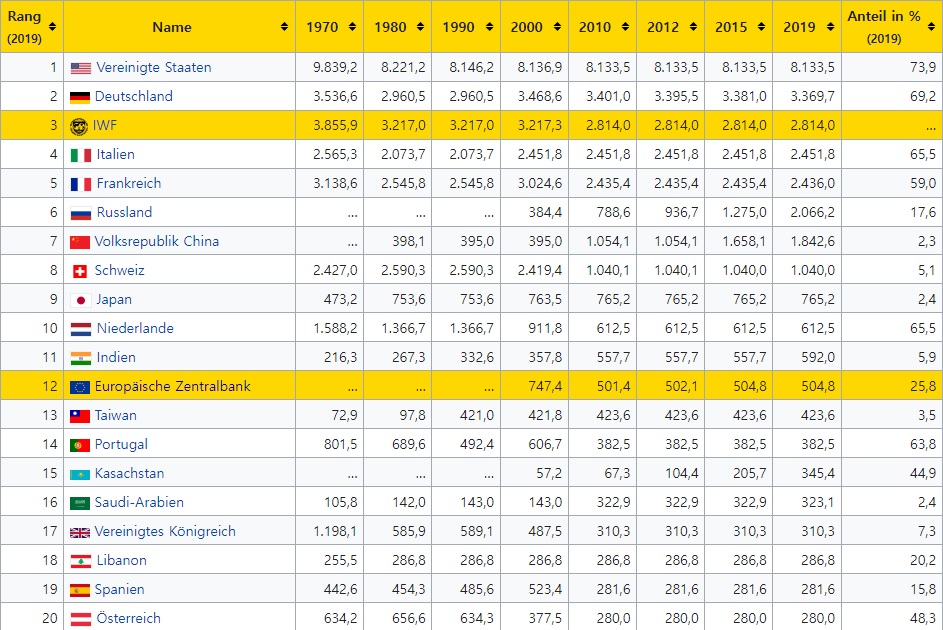Viewport: 943px width, 630px height.
Task: Select Russland's 2019 value 2.066,2
Action: point(812,212)
